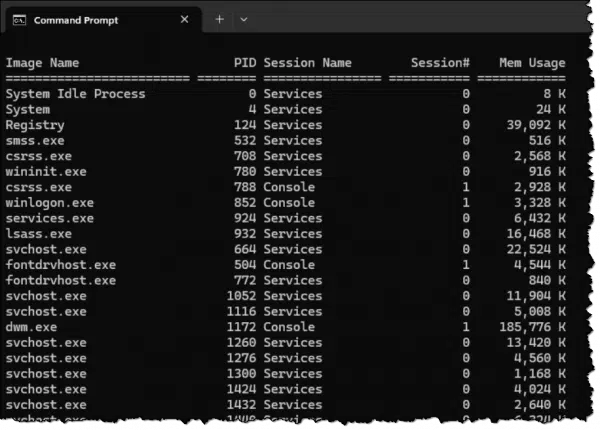This screenshot has height=430, width=600.
Task: Click wininit.exe process name
Action: [46, 171]
